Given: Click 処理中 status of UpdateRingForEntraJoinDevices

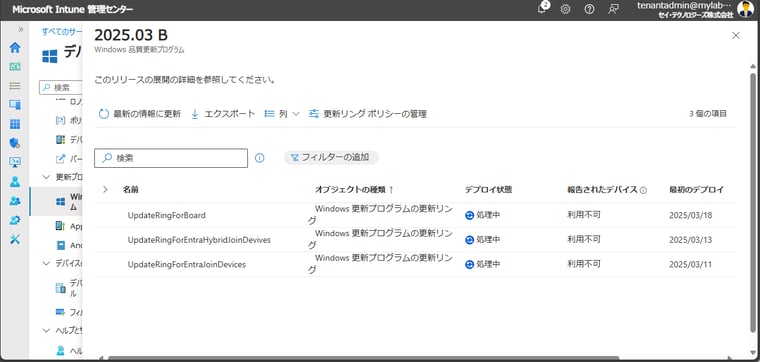Looking at the screenshot, I should coord(482,265).
